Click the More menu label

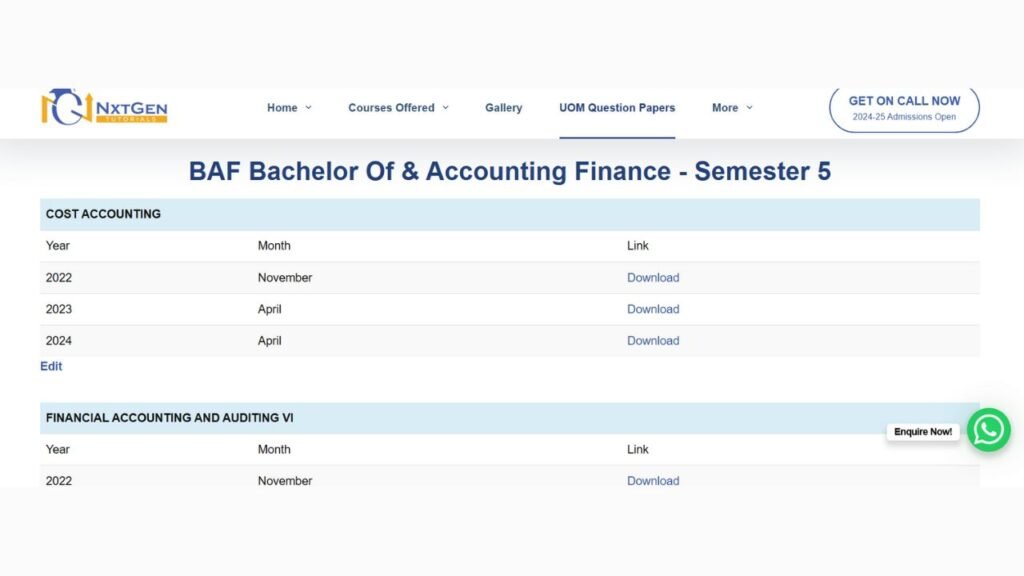tap(724, 108)
